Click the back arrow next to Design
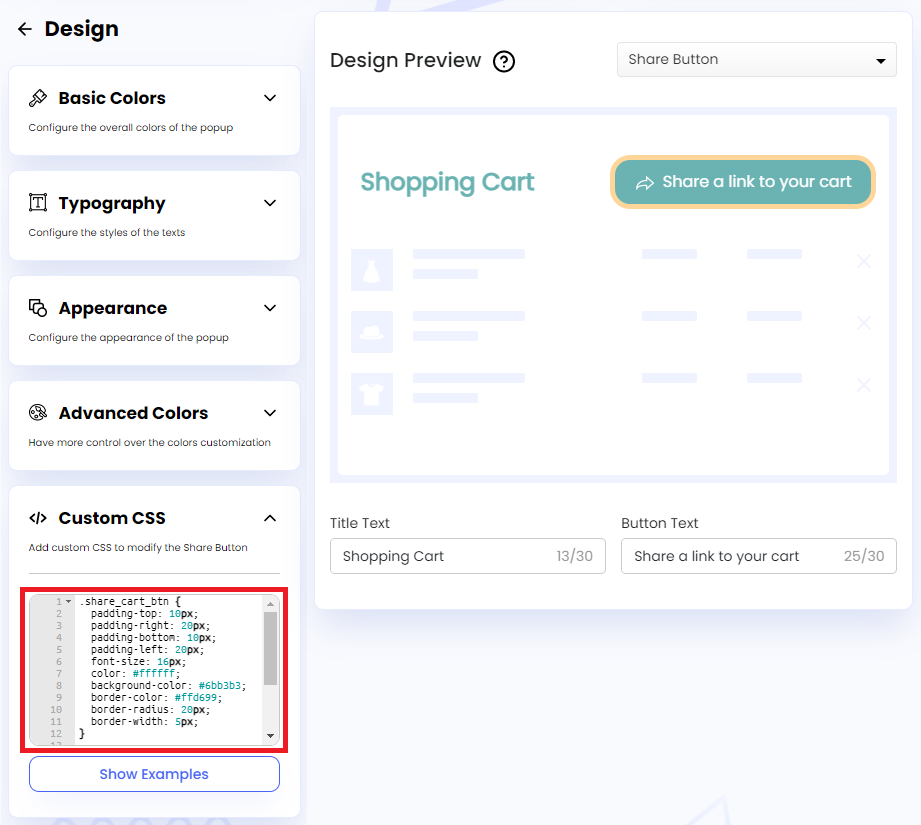Screen dimensions: 921x825 tap(24, 29)
